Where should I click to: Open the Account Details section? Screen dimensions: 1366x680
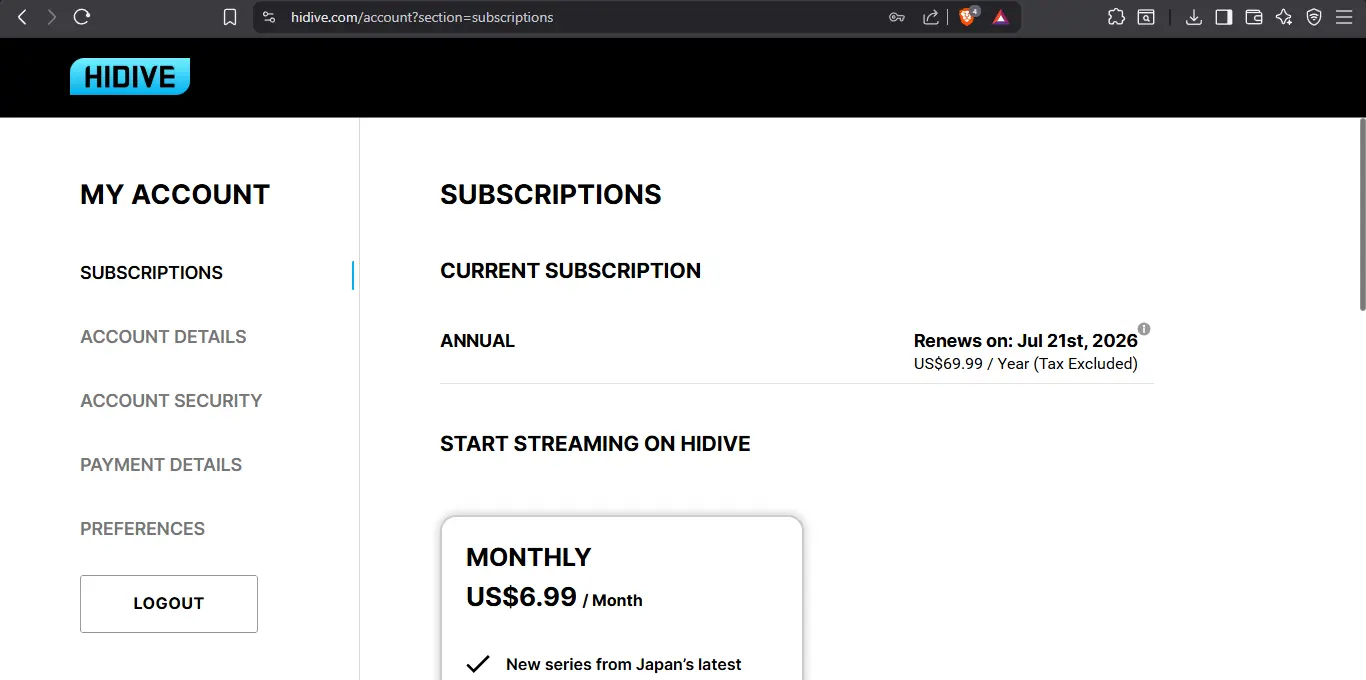coord(163,337)
